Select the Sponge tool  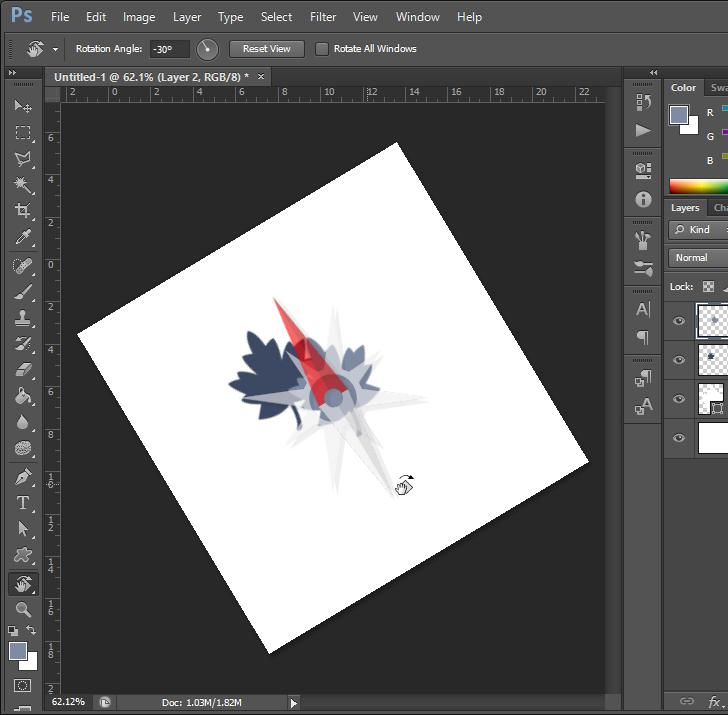point(23,448)
